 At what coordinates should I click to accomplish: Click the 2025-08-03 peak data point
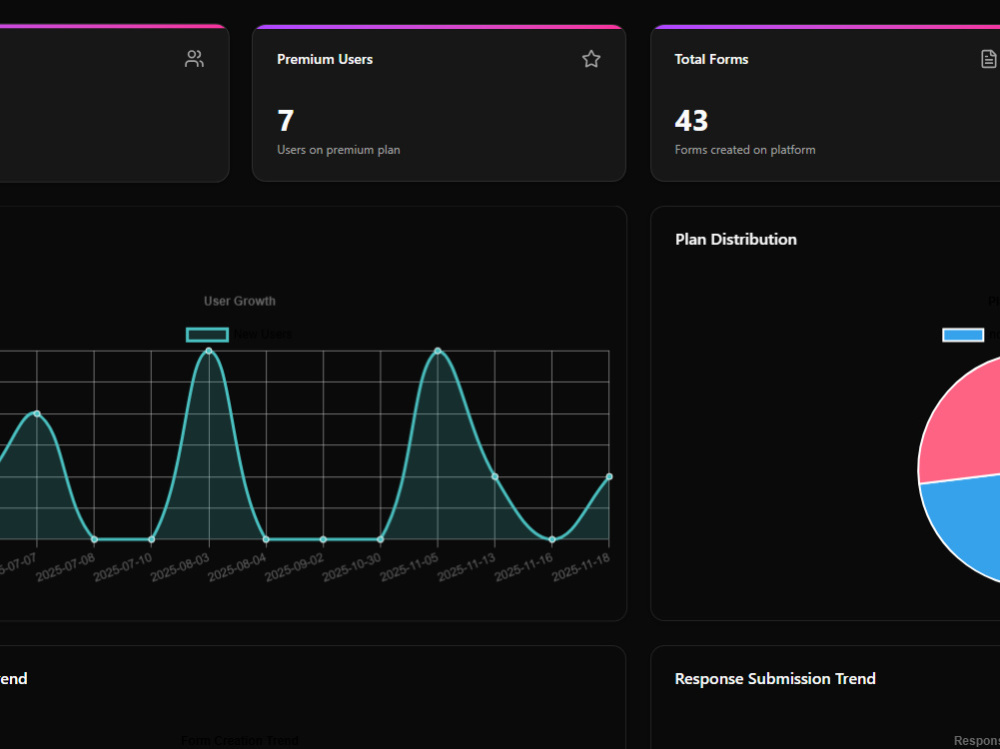click(x=209, y=351)
